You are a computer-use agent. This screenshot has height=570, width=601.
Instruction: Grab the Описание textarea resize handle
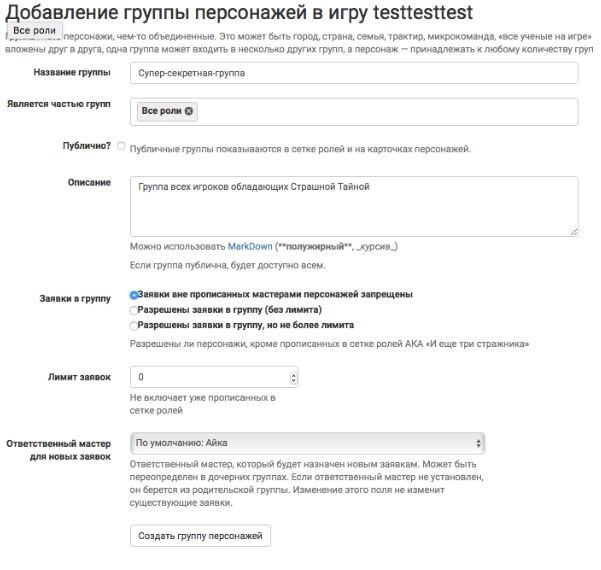[574, 232]
